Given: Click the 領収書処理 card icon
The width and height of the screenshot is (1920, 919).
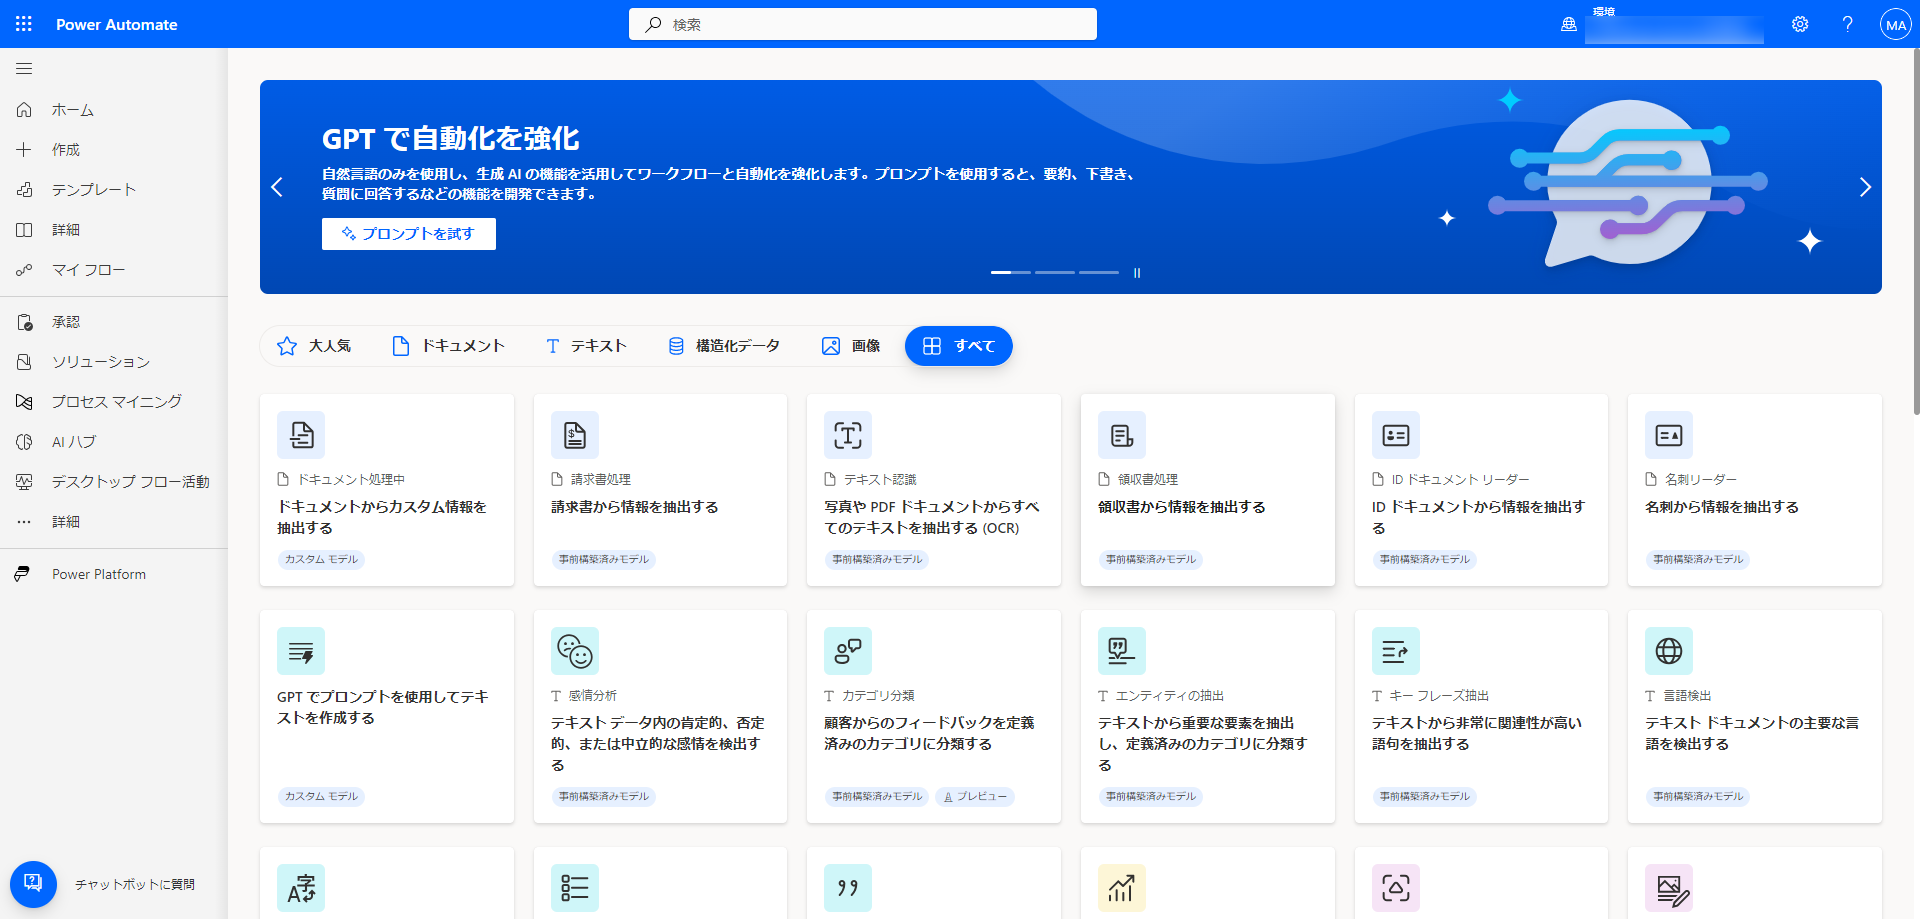Looking at the screenshot, I should click(x=1122, y=435).
